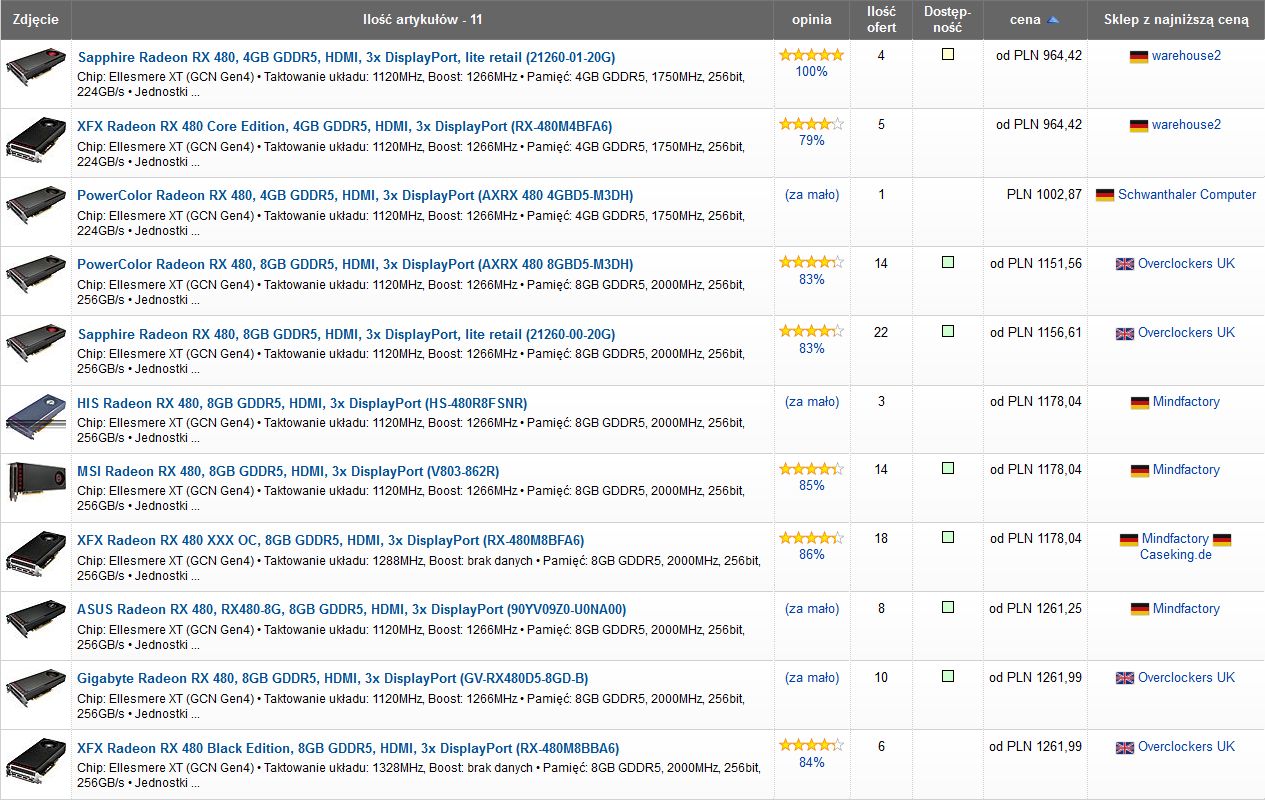Click the star rating of XFX Core Edition
Screen dimensions: 1265x800
pos(811,124)
